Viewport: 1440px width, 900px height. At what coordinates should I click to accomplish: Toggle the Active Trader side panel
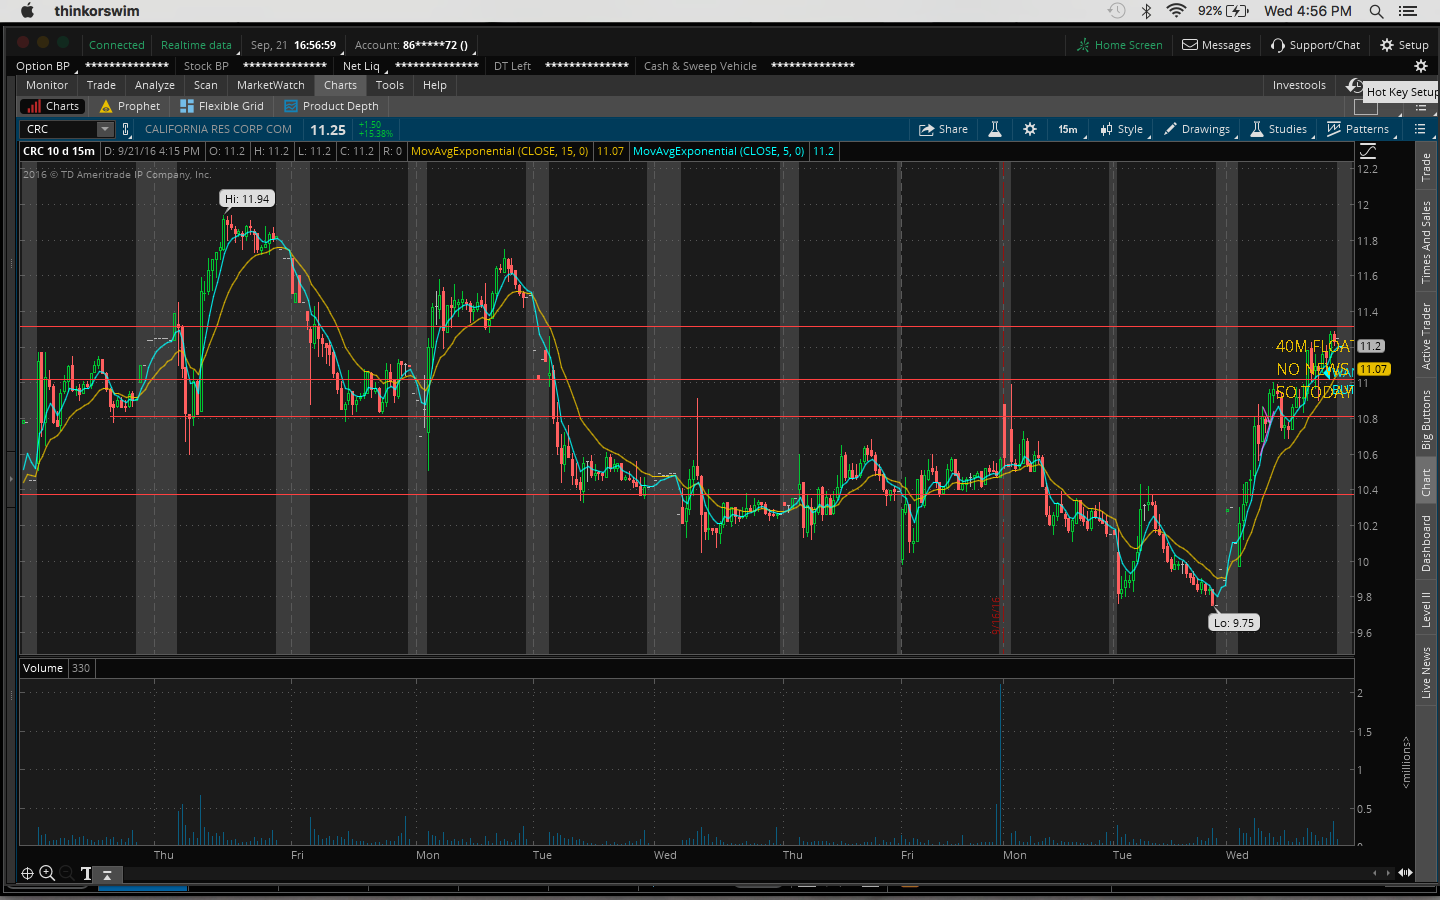click(x=1426, y=336)
